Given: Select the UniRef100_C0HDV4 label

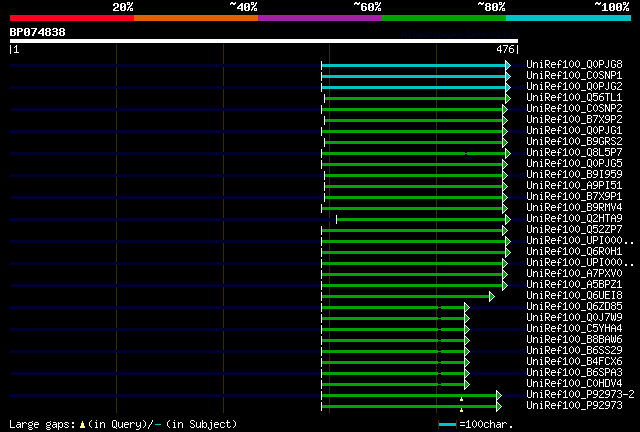Looking at the screenshot, I should click(574, 384).
